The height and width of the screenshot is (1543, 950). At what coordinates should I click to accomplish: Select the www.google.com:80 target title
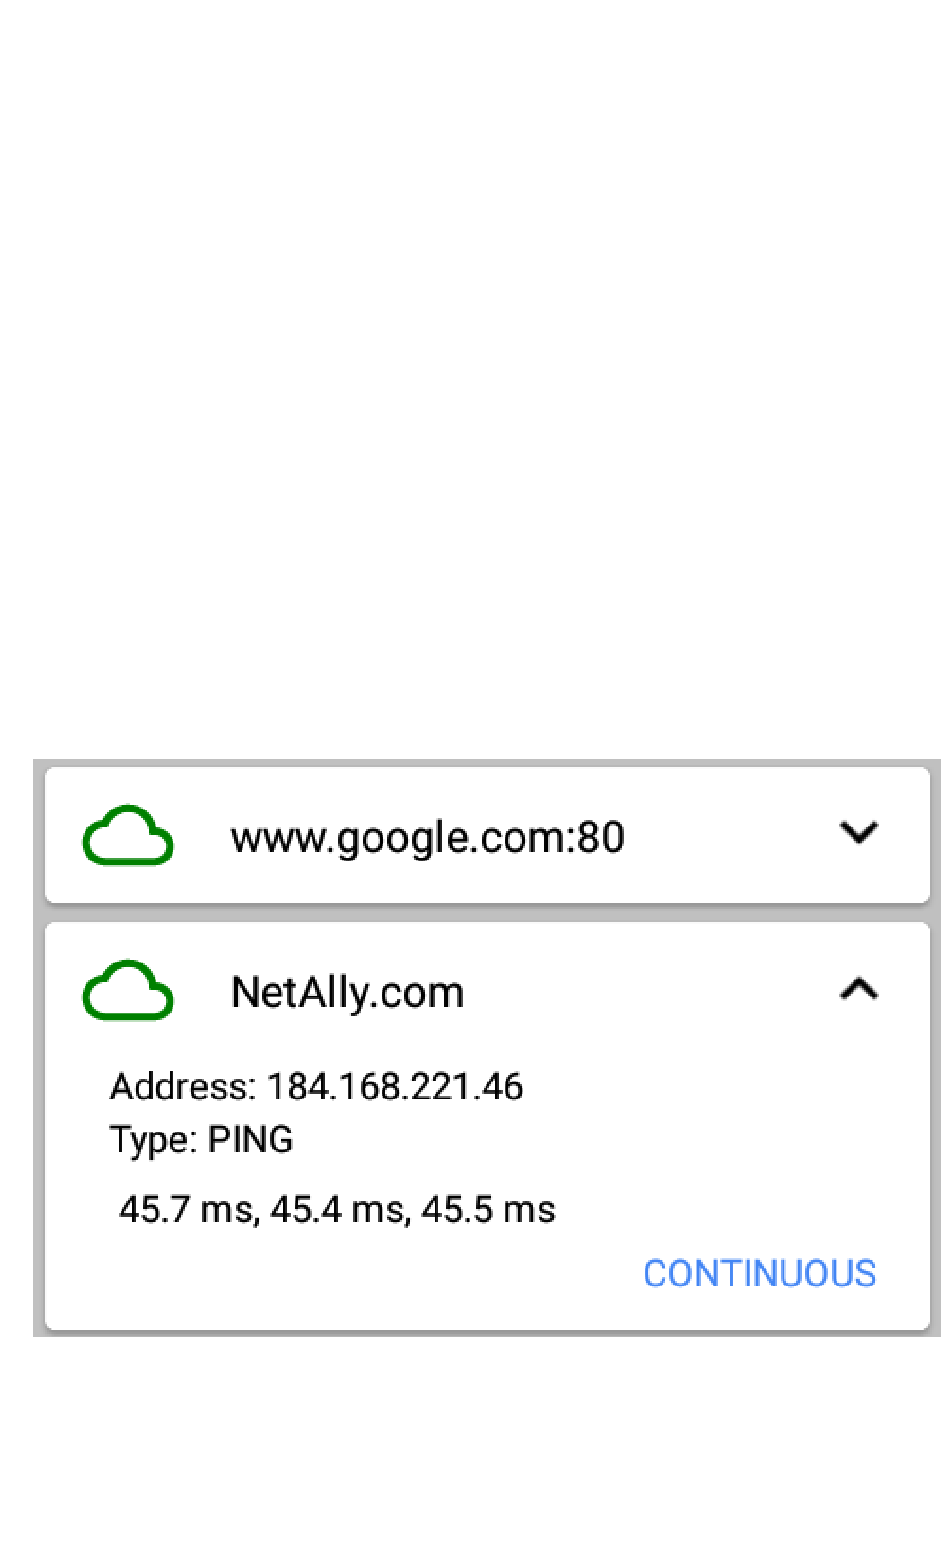pyautogui.click(x=428, y=837)
